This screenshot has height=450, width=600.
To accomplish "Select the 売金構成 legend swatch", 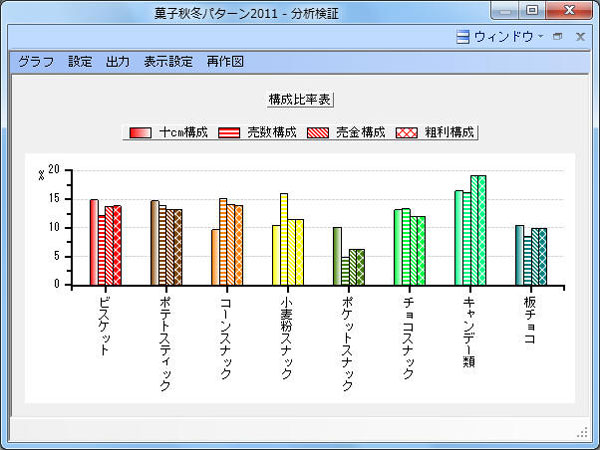I will [x=318, y=133].
